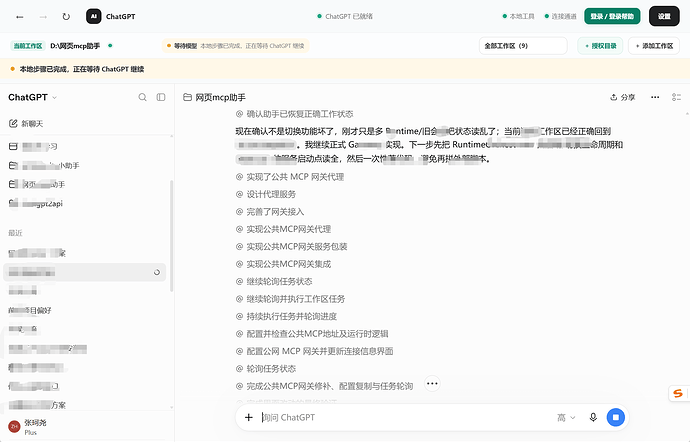Open the task list icon beside ellipsis
The height and width of the screenshot is (442, 690).
pos(676,97)
